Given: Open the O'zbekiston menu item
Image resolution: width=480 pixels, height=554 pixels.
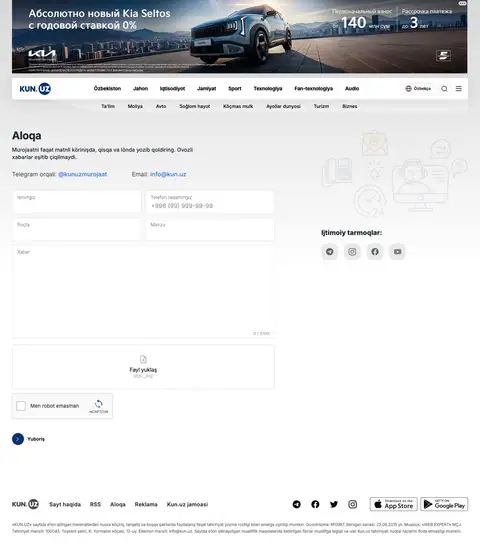Looking at the screenshot, I should click(x=107, y=88).
